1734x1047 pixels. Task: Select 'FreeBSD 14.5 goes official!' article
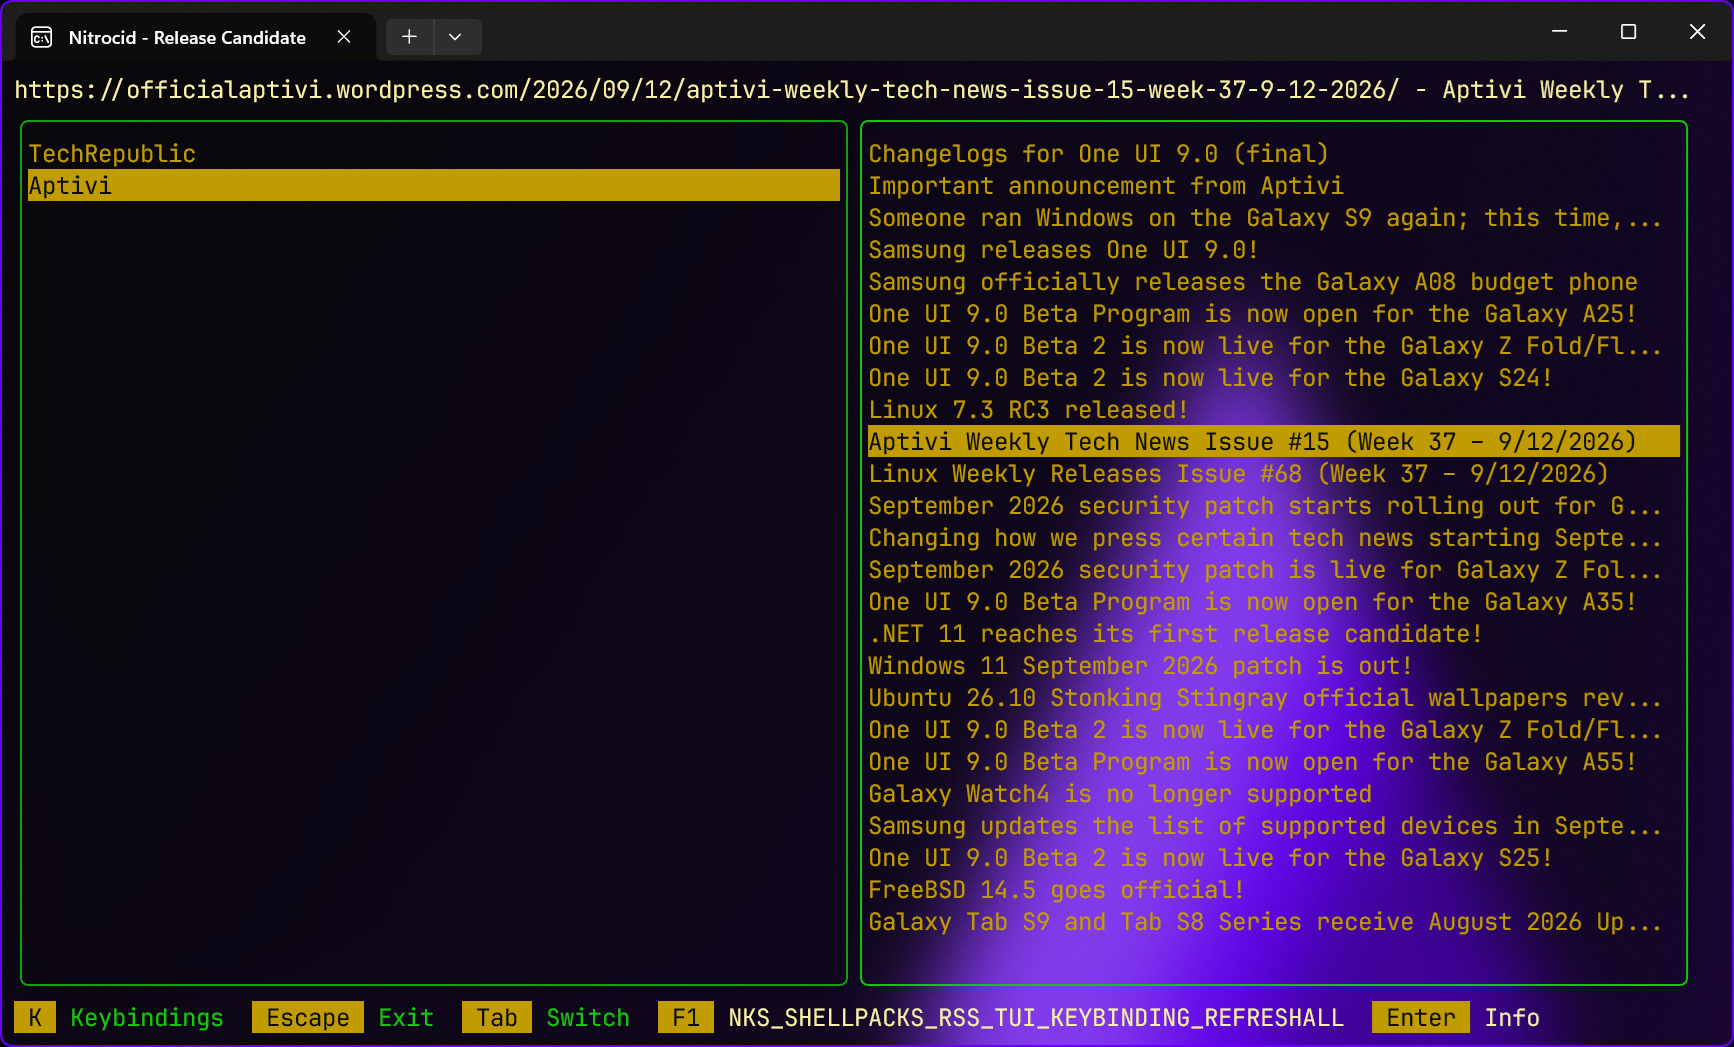[1274, 890]
